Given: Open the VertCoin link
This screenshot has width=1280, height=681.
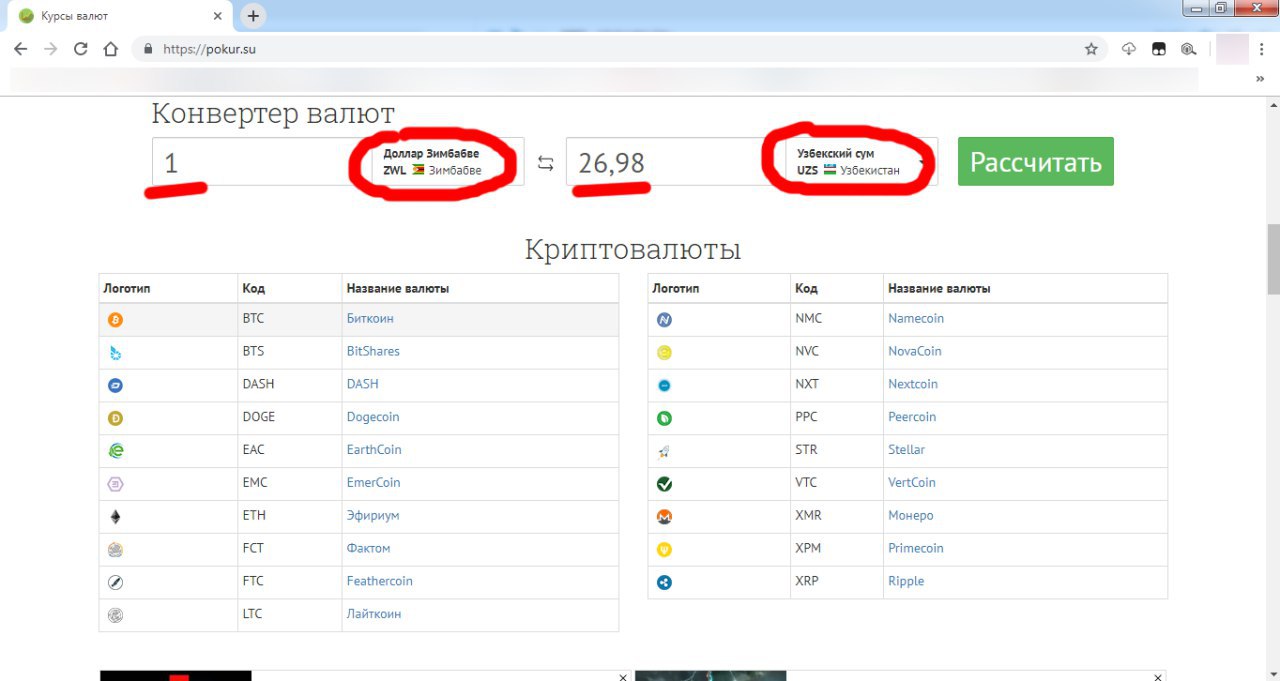Looking at the screenshot, I should [x=912, y=482].
